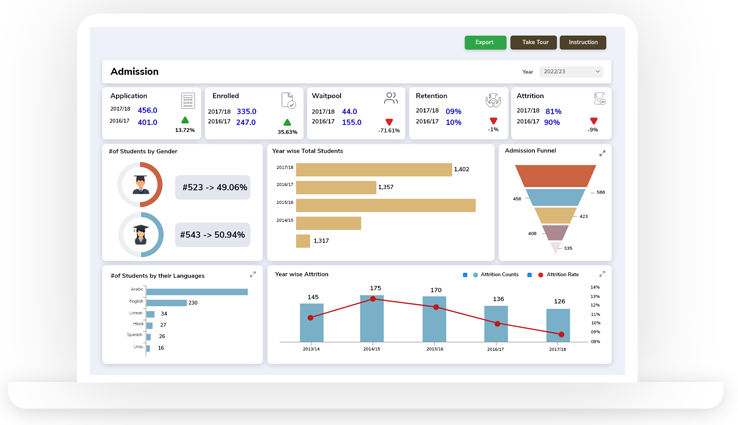
Task: Click the blue Attrition Counts legend dot
Action: point(475,275)
